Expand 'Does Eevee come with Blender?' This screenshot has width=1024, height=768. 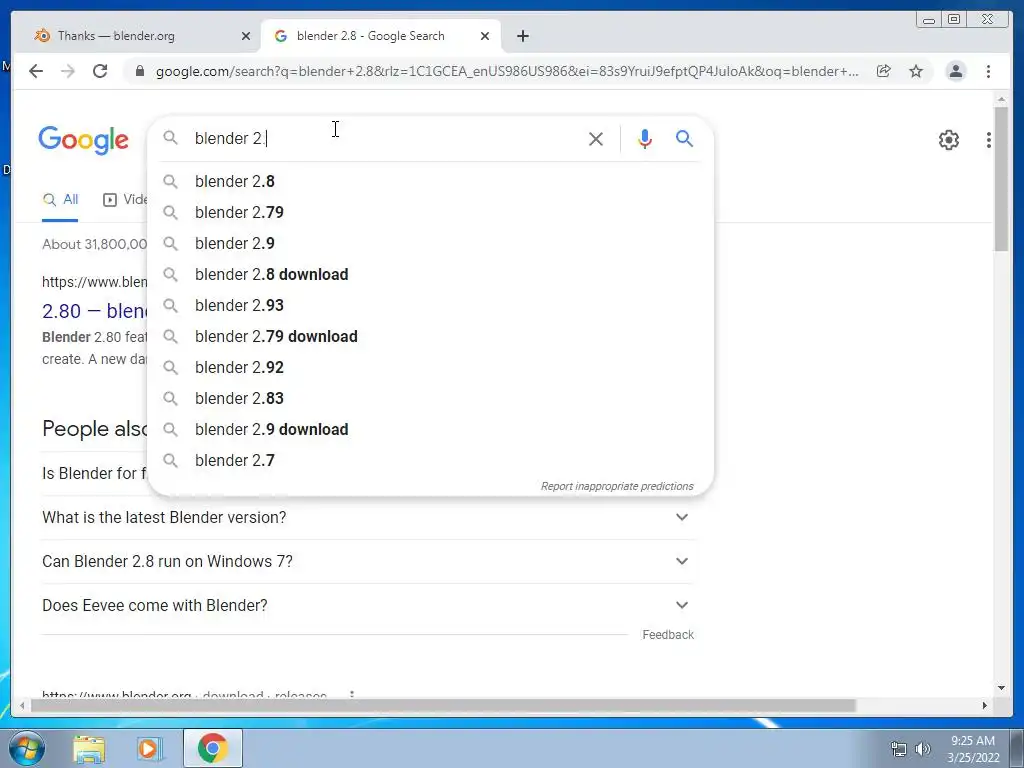[x=368, y=605]
